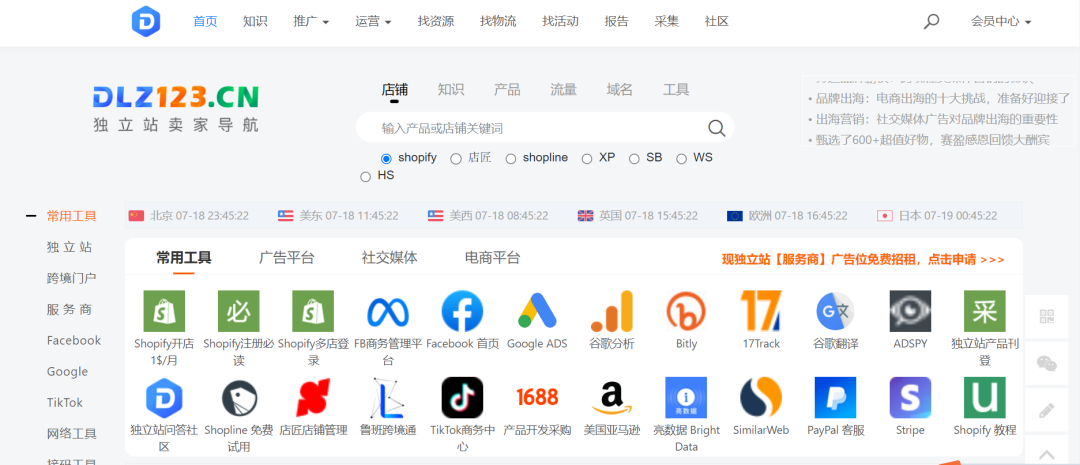Select the 流量 search category tab

pyautogui.click(x=563, y=90)
